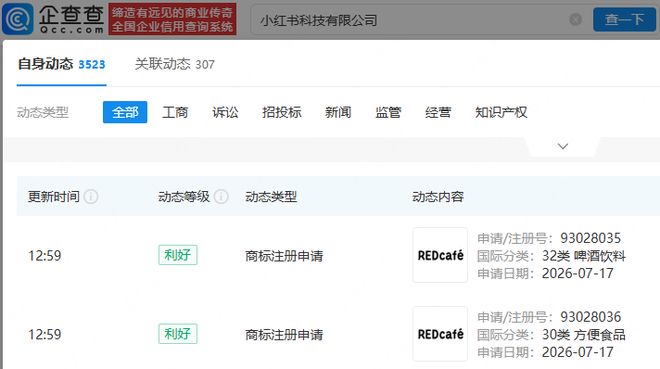Image resolution: width=660 pixels, height=369 pixels.
Task: Open the red credit-system banner
Action: point(172,19)
